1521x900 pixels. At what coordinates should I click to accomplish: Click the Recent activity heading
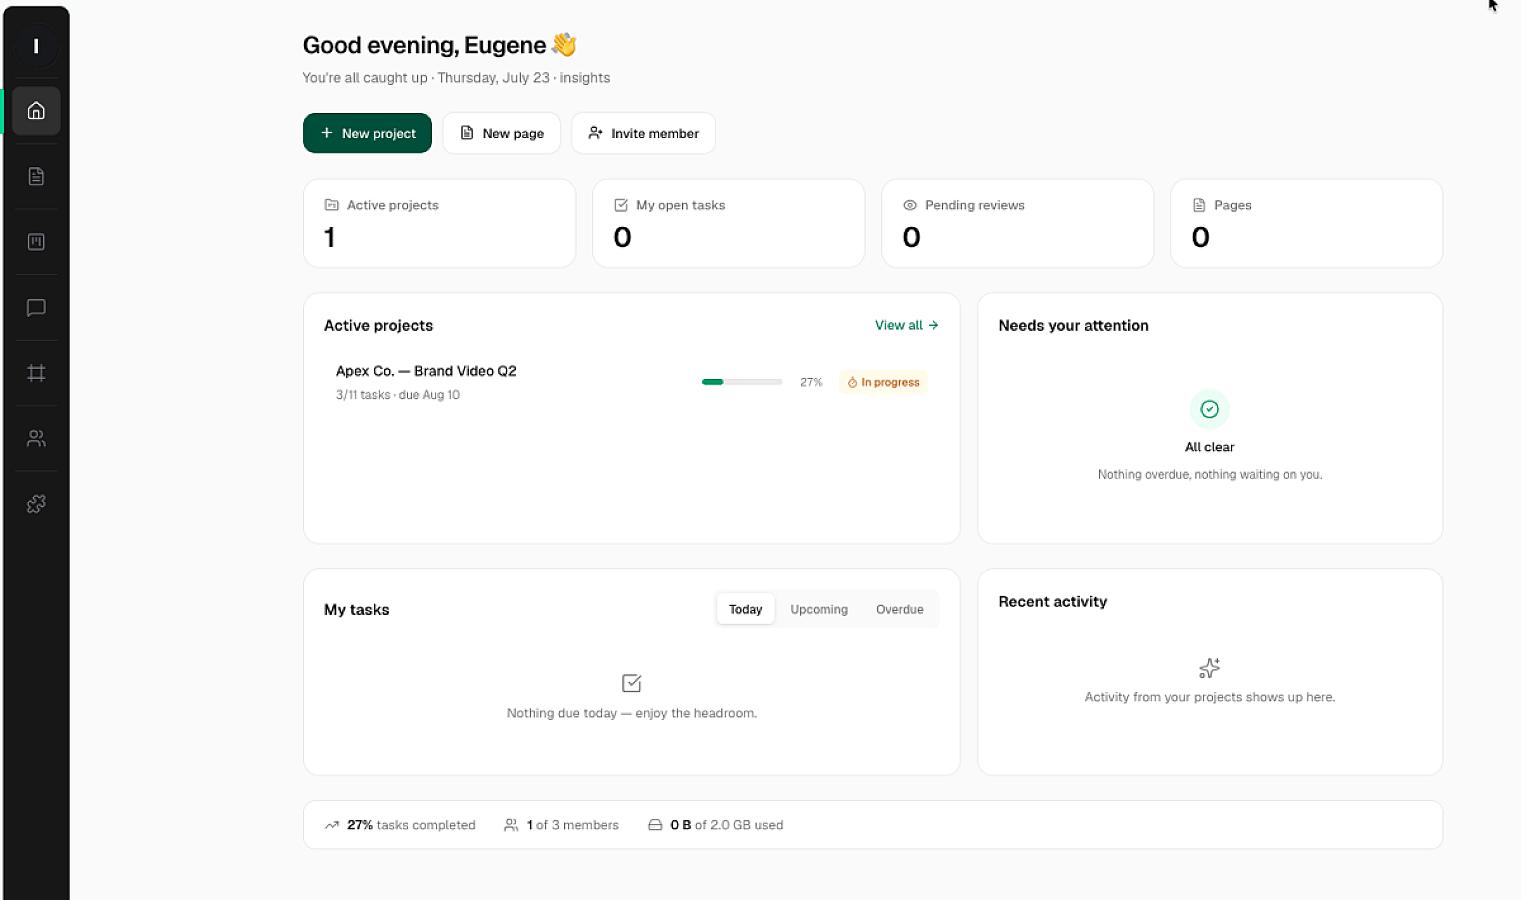point(1053,602)
